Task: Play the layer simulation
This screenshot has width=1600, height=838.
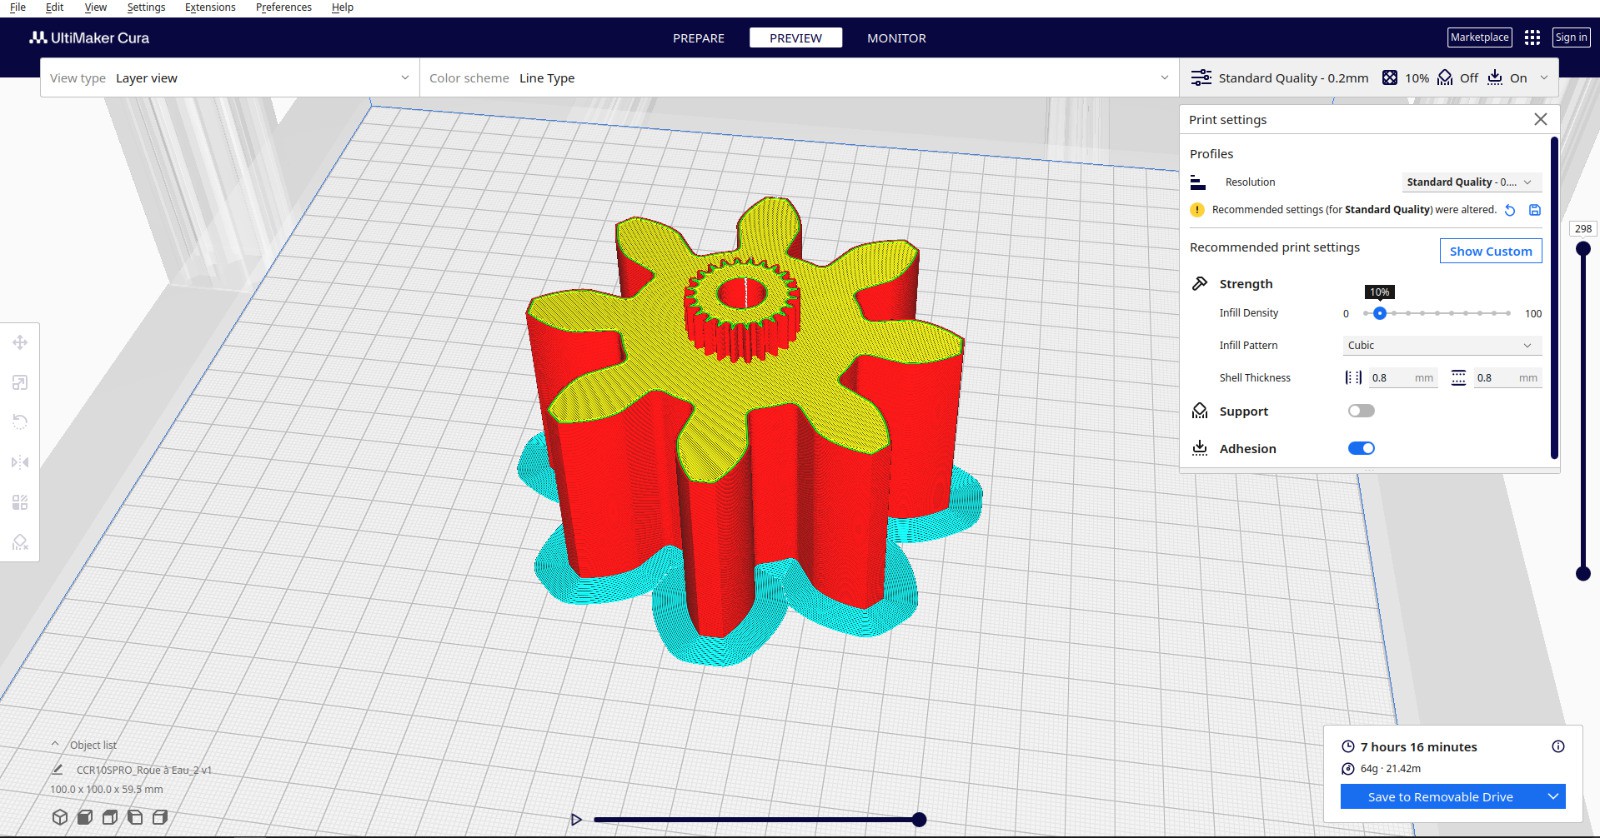Action: coord(576,820)
